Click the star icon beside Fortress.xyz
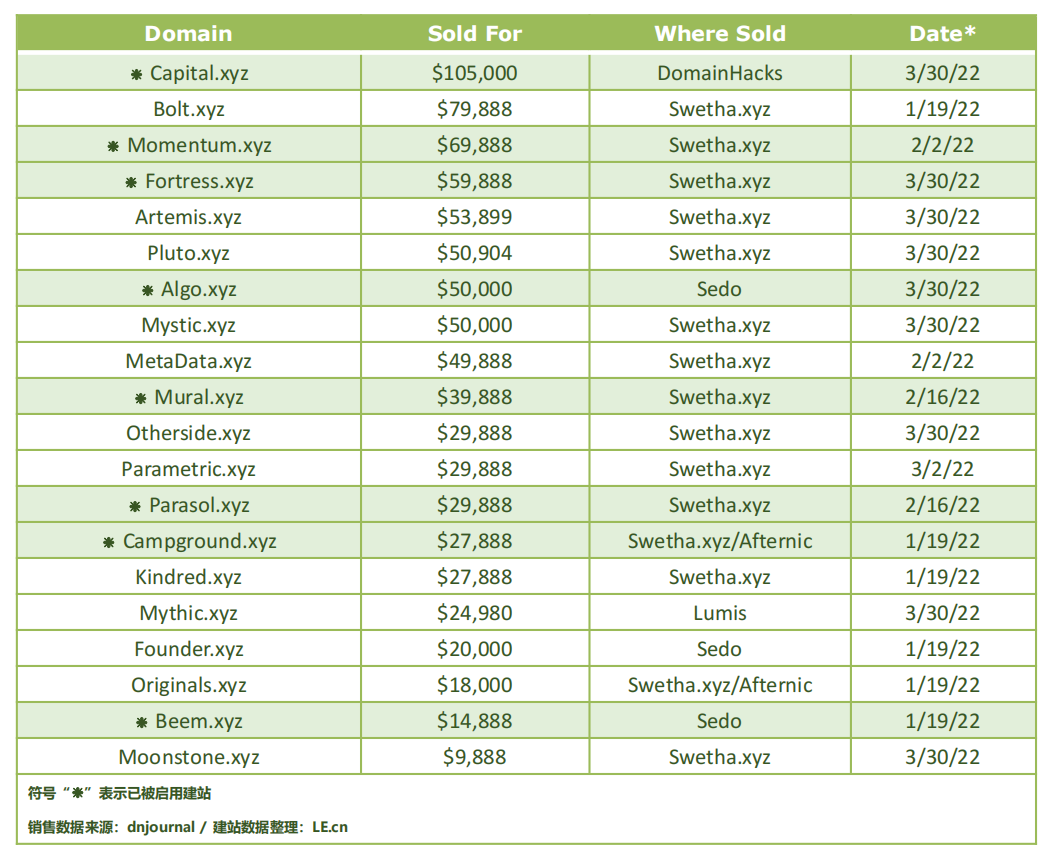The height and width of the screenshot is (857, 1056). point(131,182)
